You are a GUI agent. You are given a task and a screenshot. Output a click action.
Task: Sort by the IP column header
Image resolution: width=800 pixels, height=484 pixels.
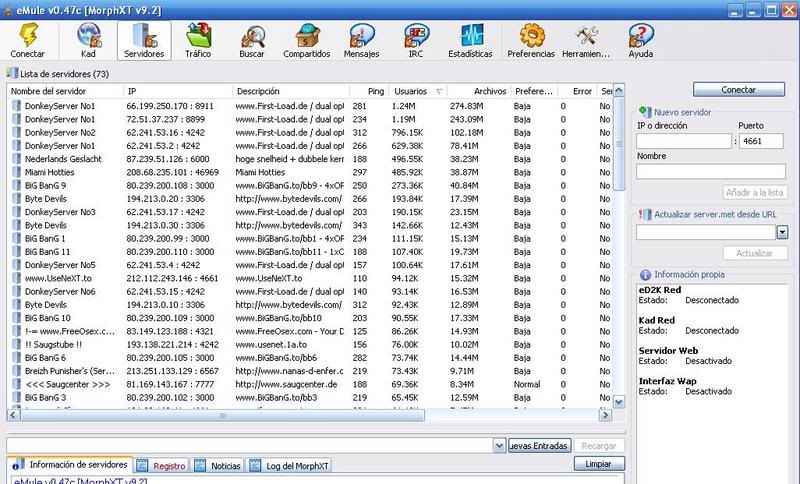(178, 91)
